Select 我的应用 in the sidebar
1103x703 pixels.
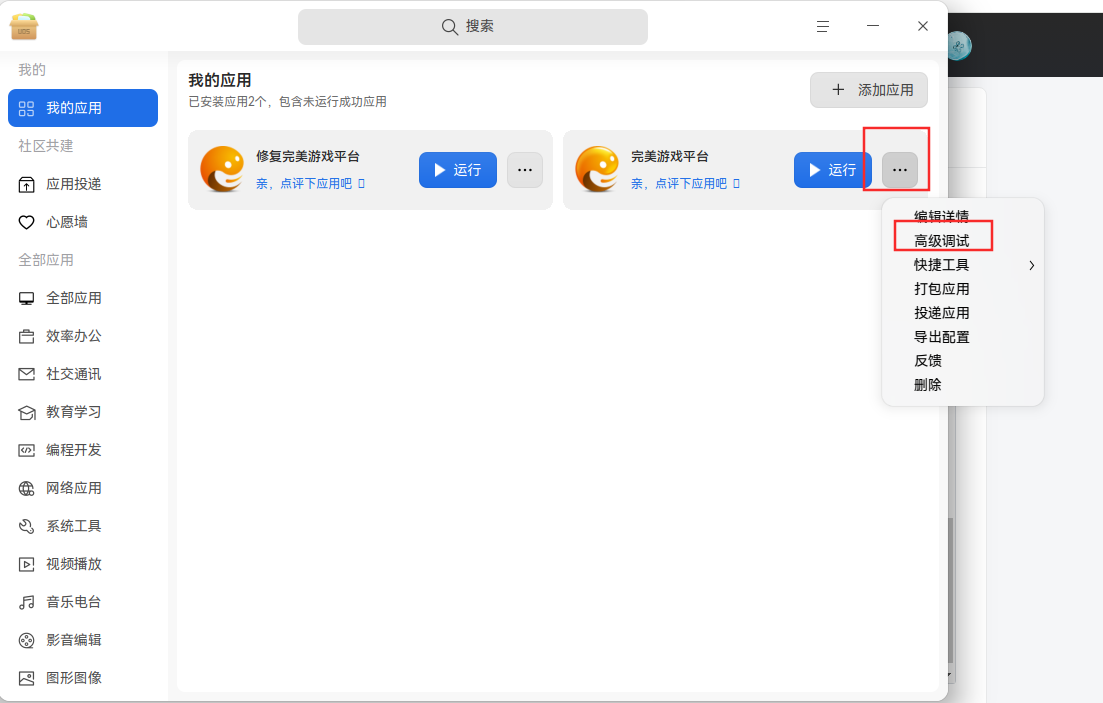(83, 108)
